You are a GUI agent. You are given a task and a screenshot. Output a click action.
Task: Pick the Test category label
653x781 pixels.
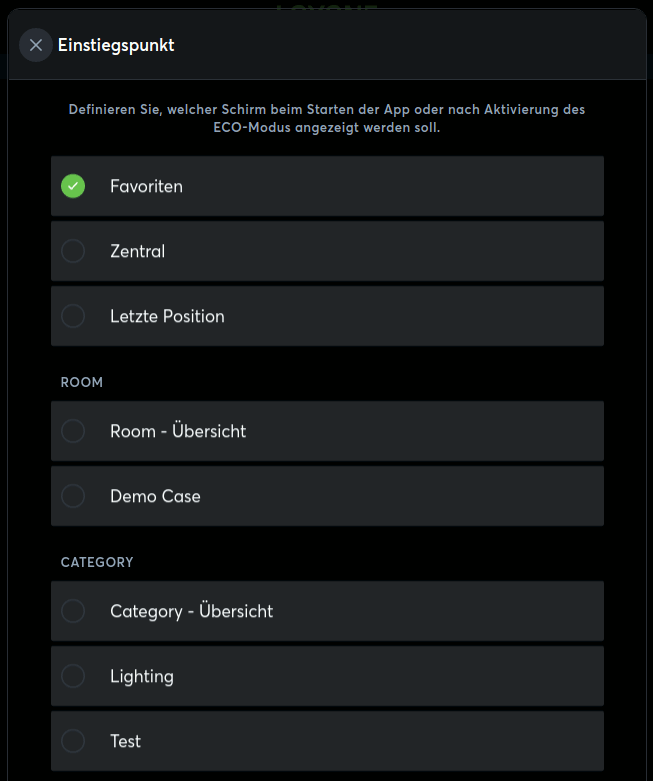(126, 741)
